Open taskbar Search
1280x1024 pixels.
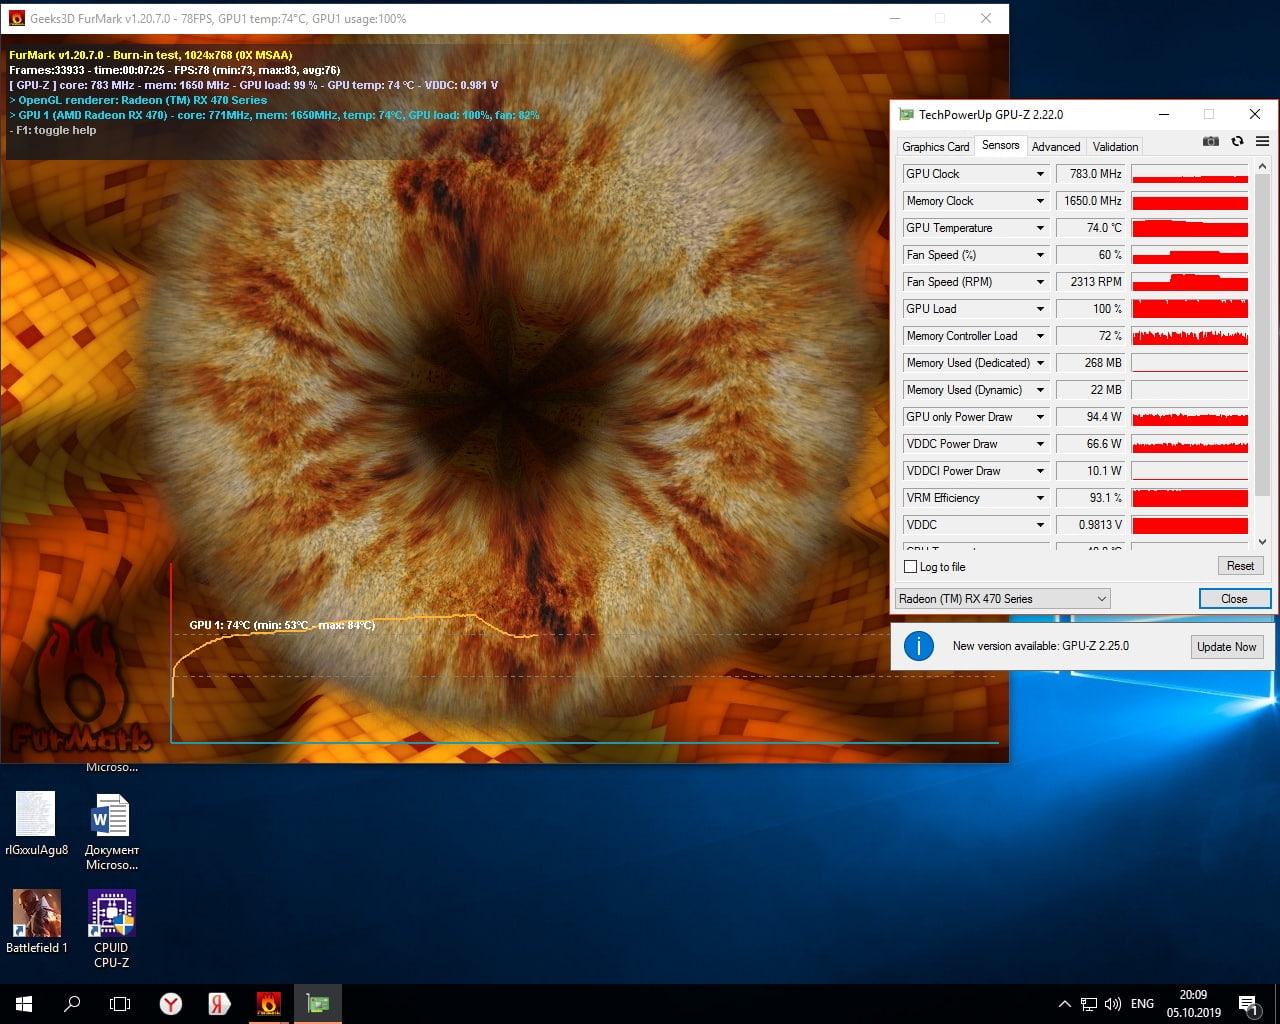pos(72,1004)
